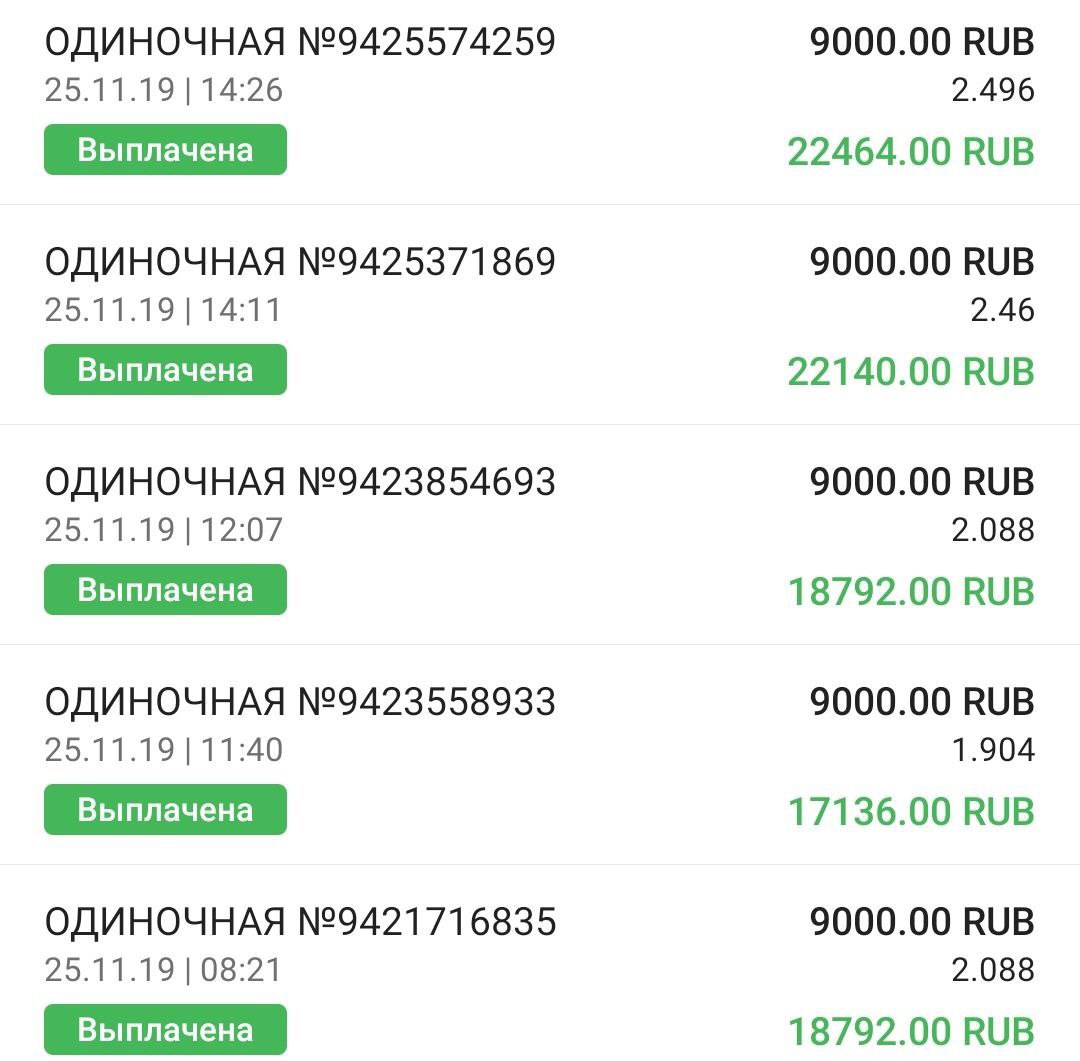Click the 17136.00 RUB payout amount
Viewport: 1080px width, 1061px height.
click(x=910, y=812)
